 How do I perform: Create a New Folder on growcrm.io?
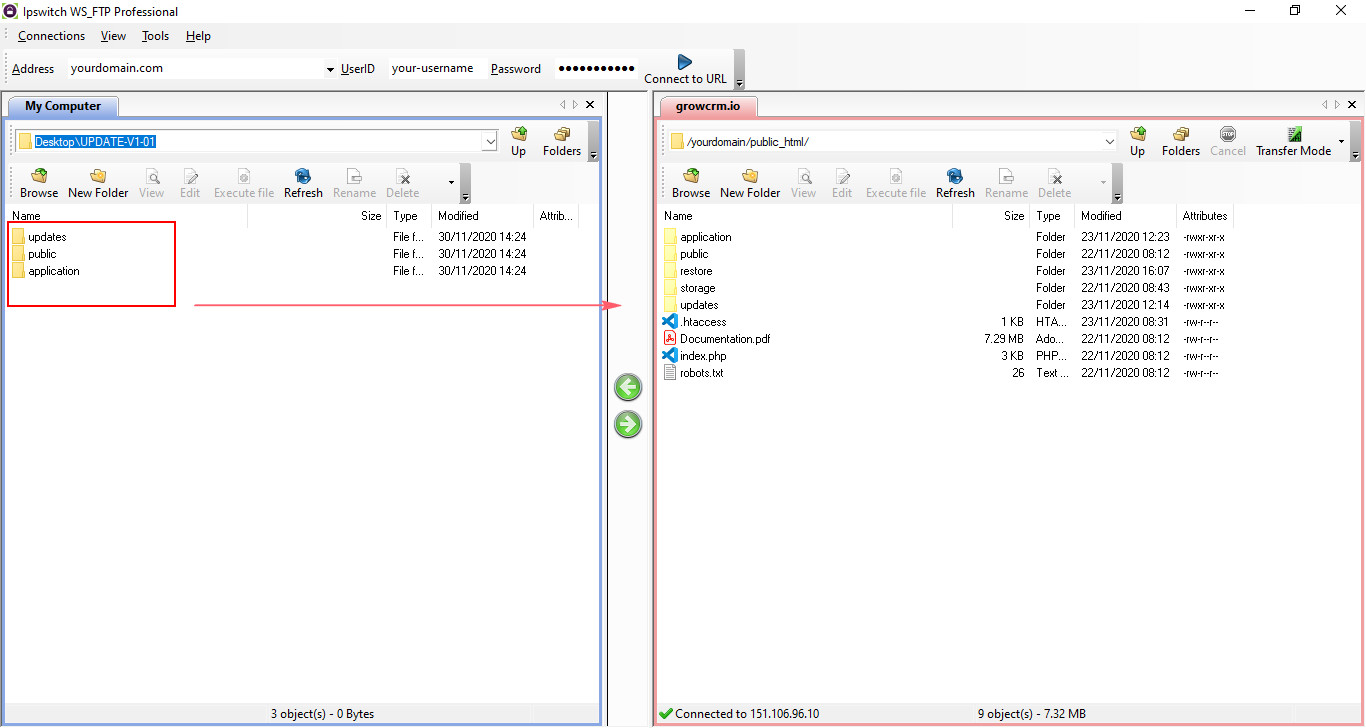pyautogui.click(x=750, y=183)
